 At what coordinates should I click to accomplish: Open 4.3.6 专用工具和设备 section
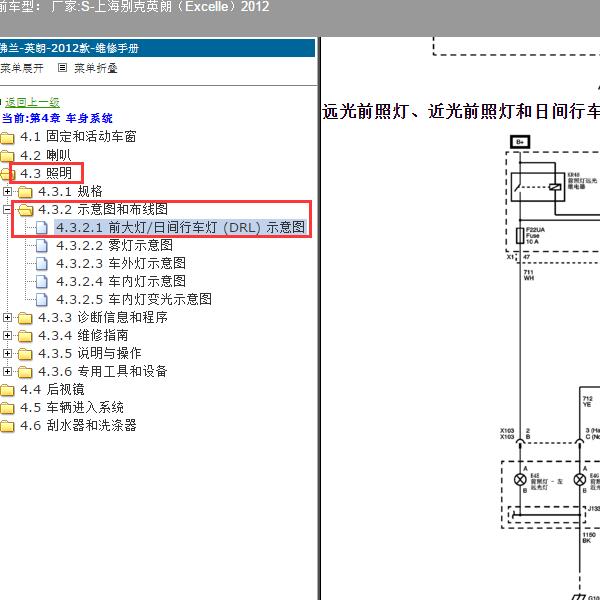[103, 371]
